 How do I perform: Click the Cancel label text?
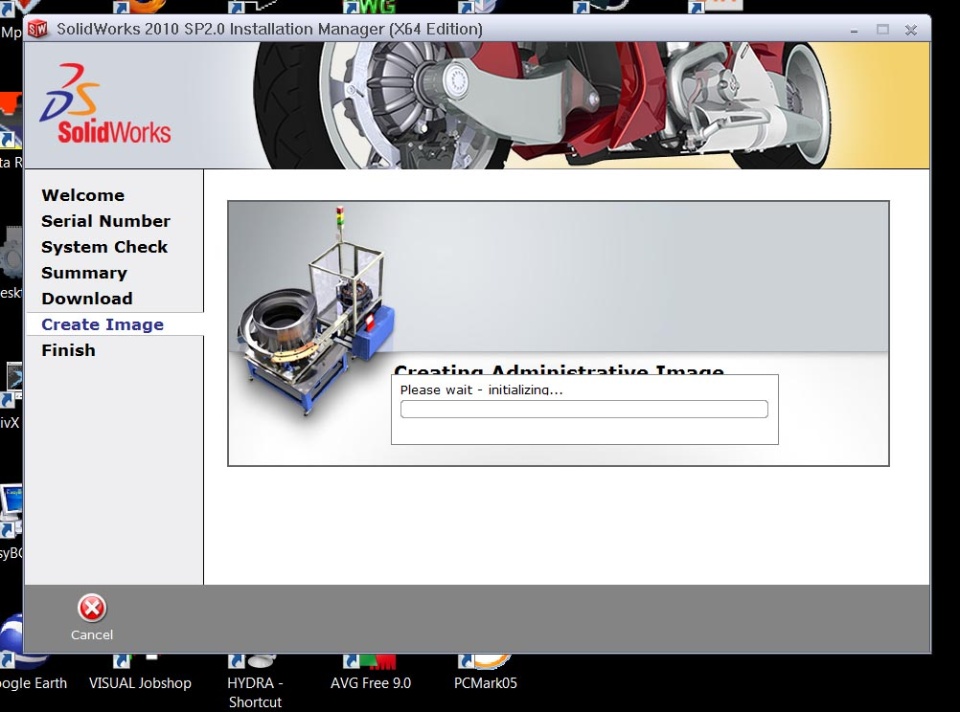92,635
